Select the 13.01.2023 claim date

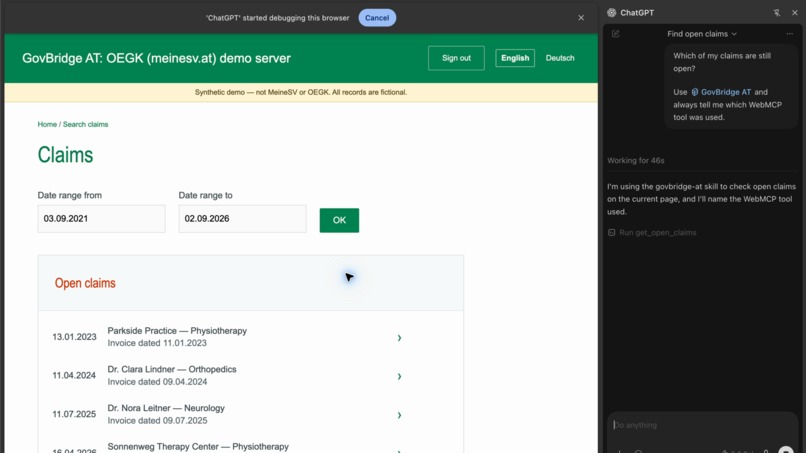(74, 337)
